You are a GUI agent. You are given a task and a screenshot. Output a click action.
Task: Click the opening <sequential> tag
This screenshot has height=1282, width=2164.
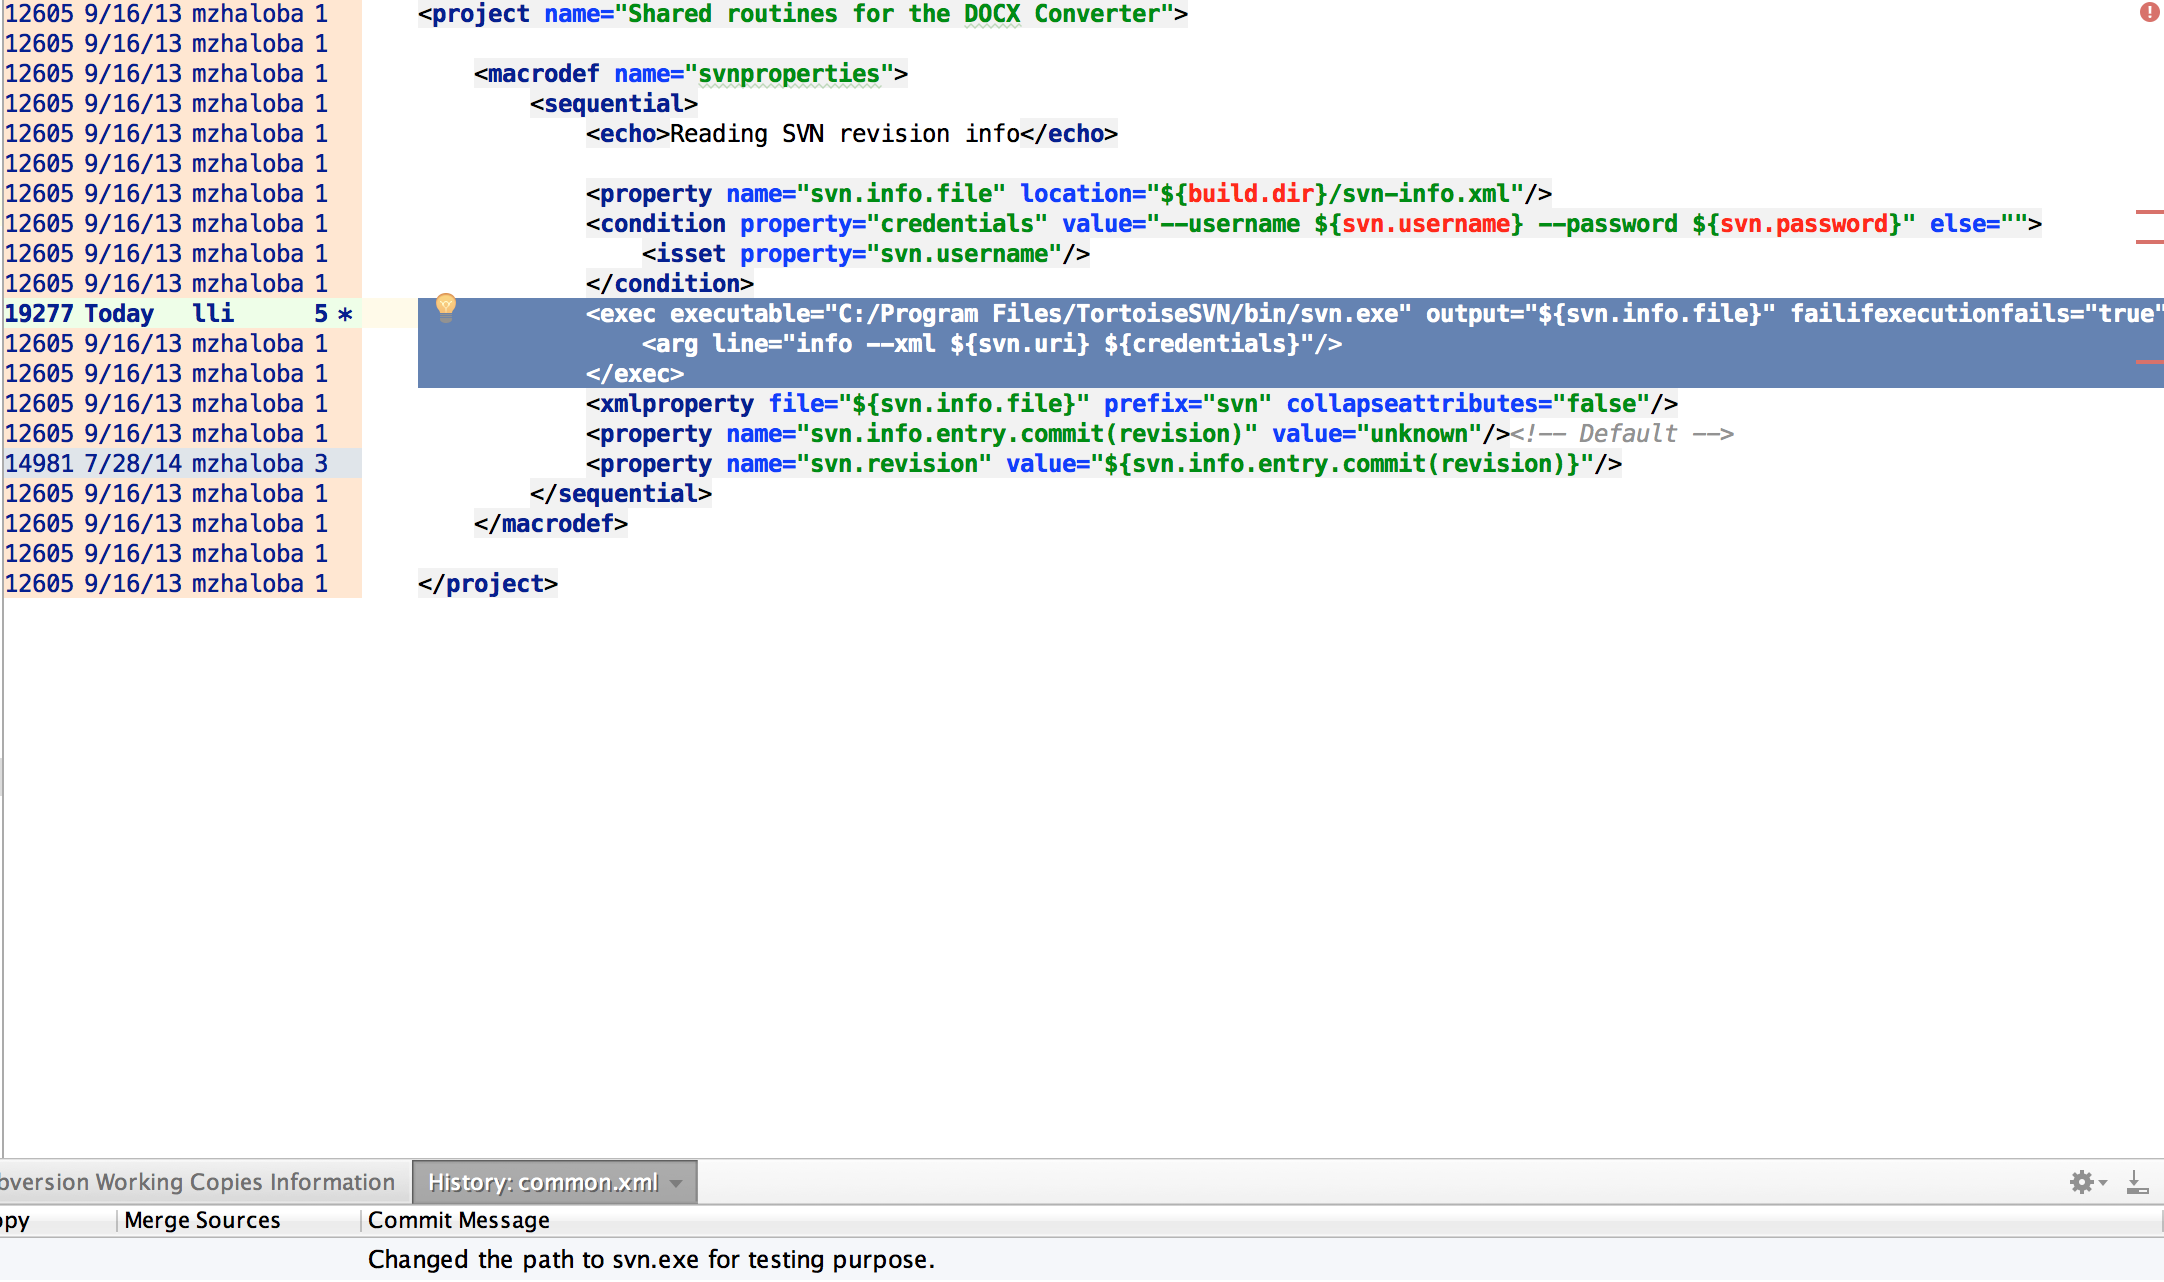click(x=614, y=103)
